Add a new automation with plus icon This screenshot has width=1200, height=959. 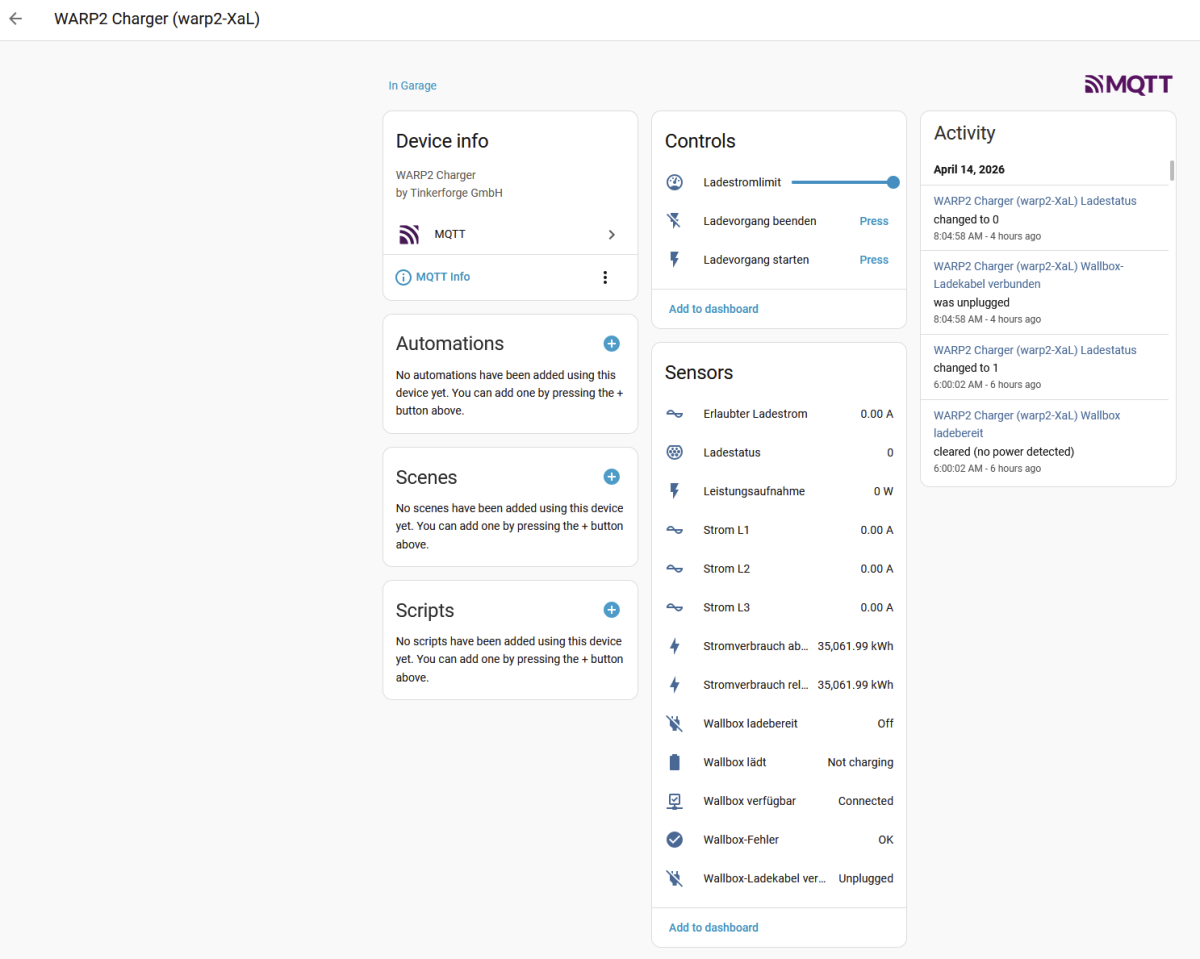[611, 343]
